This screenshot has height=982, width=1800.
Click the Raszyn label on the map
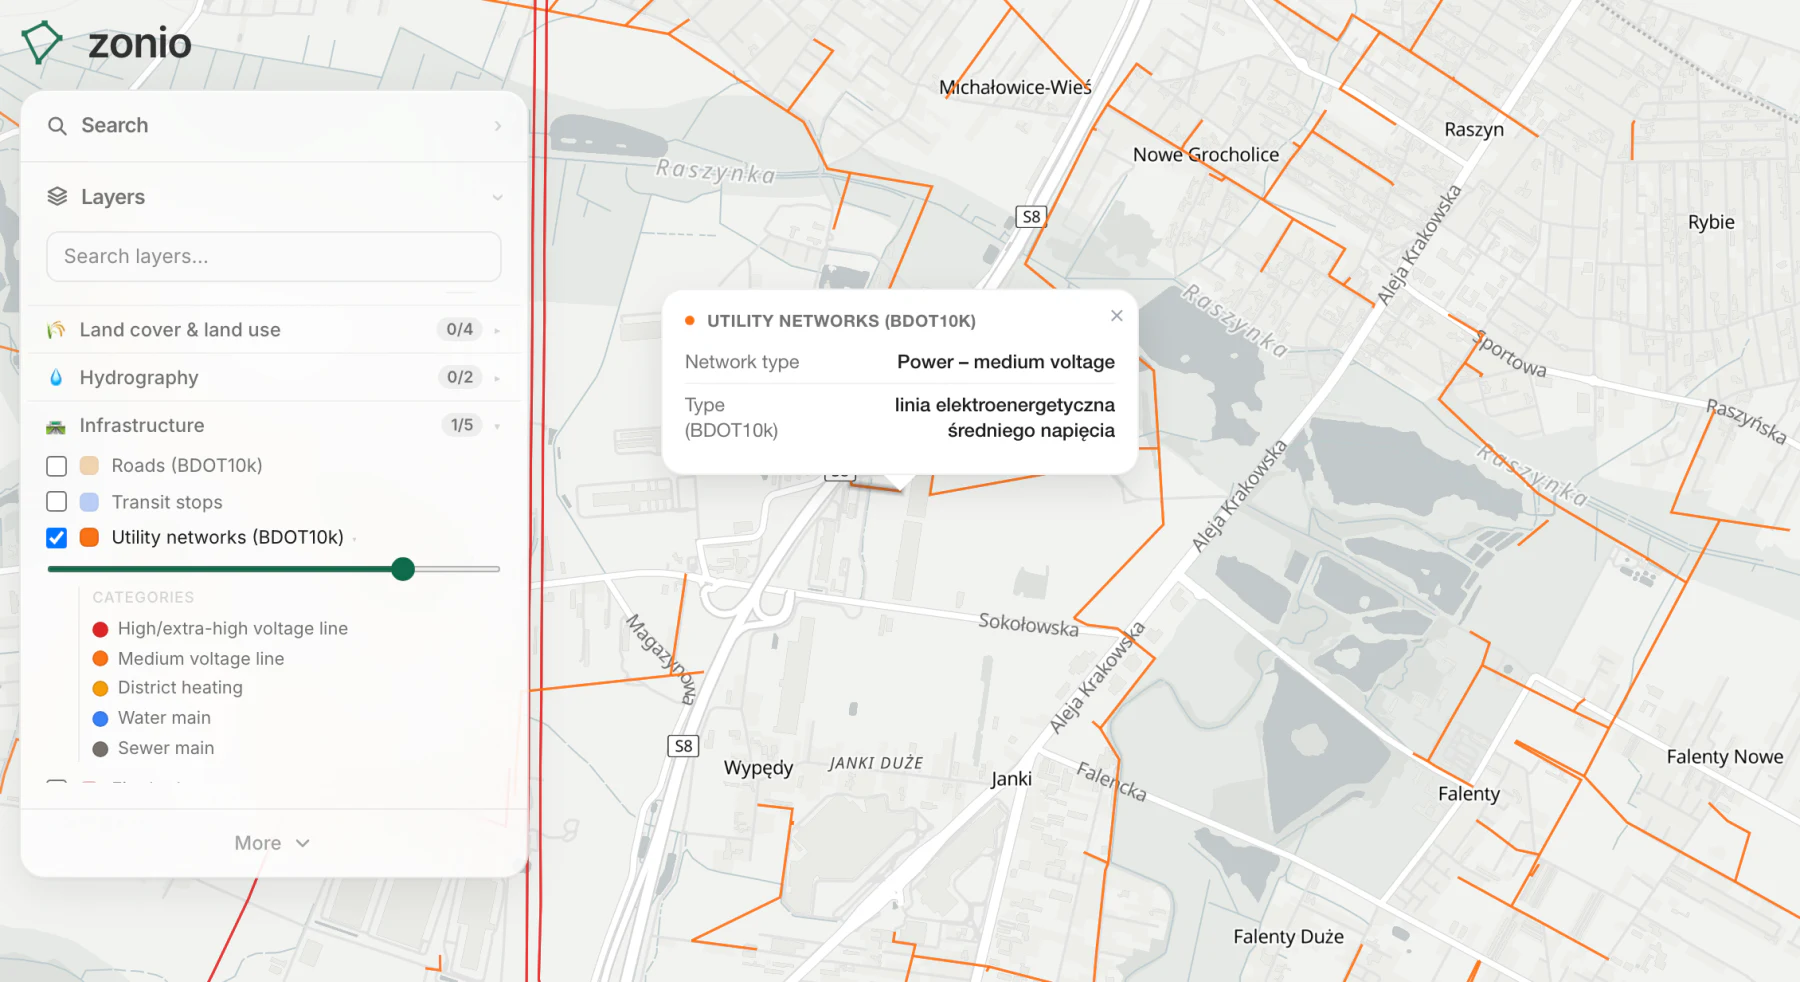tap(1474, 130)
